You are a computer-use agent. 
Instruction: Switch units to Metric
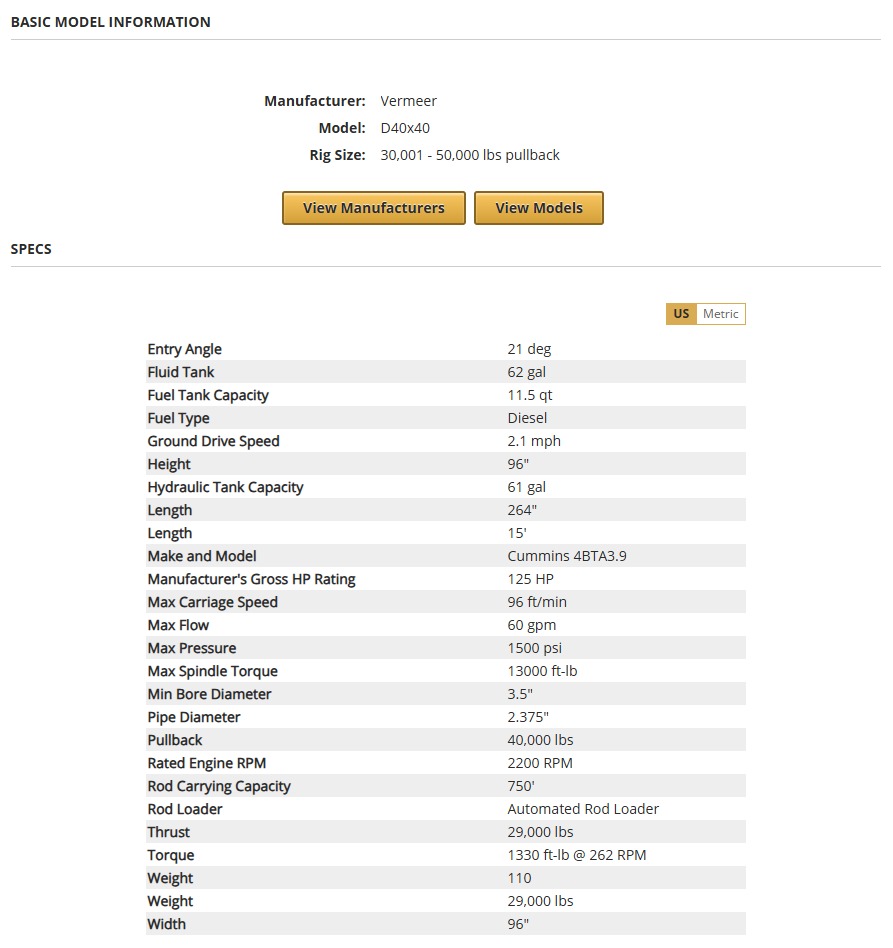click(720, 314)
